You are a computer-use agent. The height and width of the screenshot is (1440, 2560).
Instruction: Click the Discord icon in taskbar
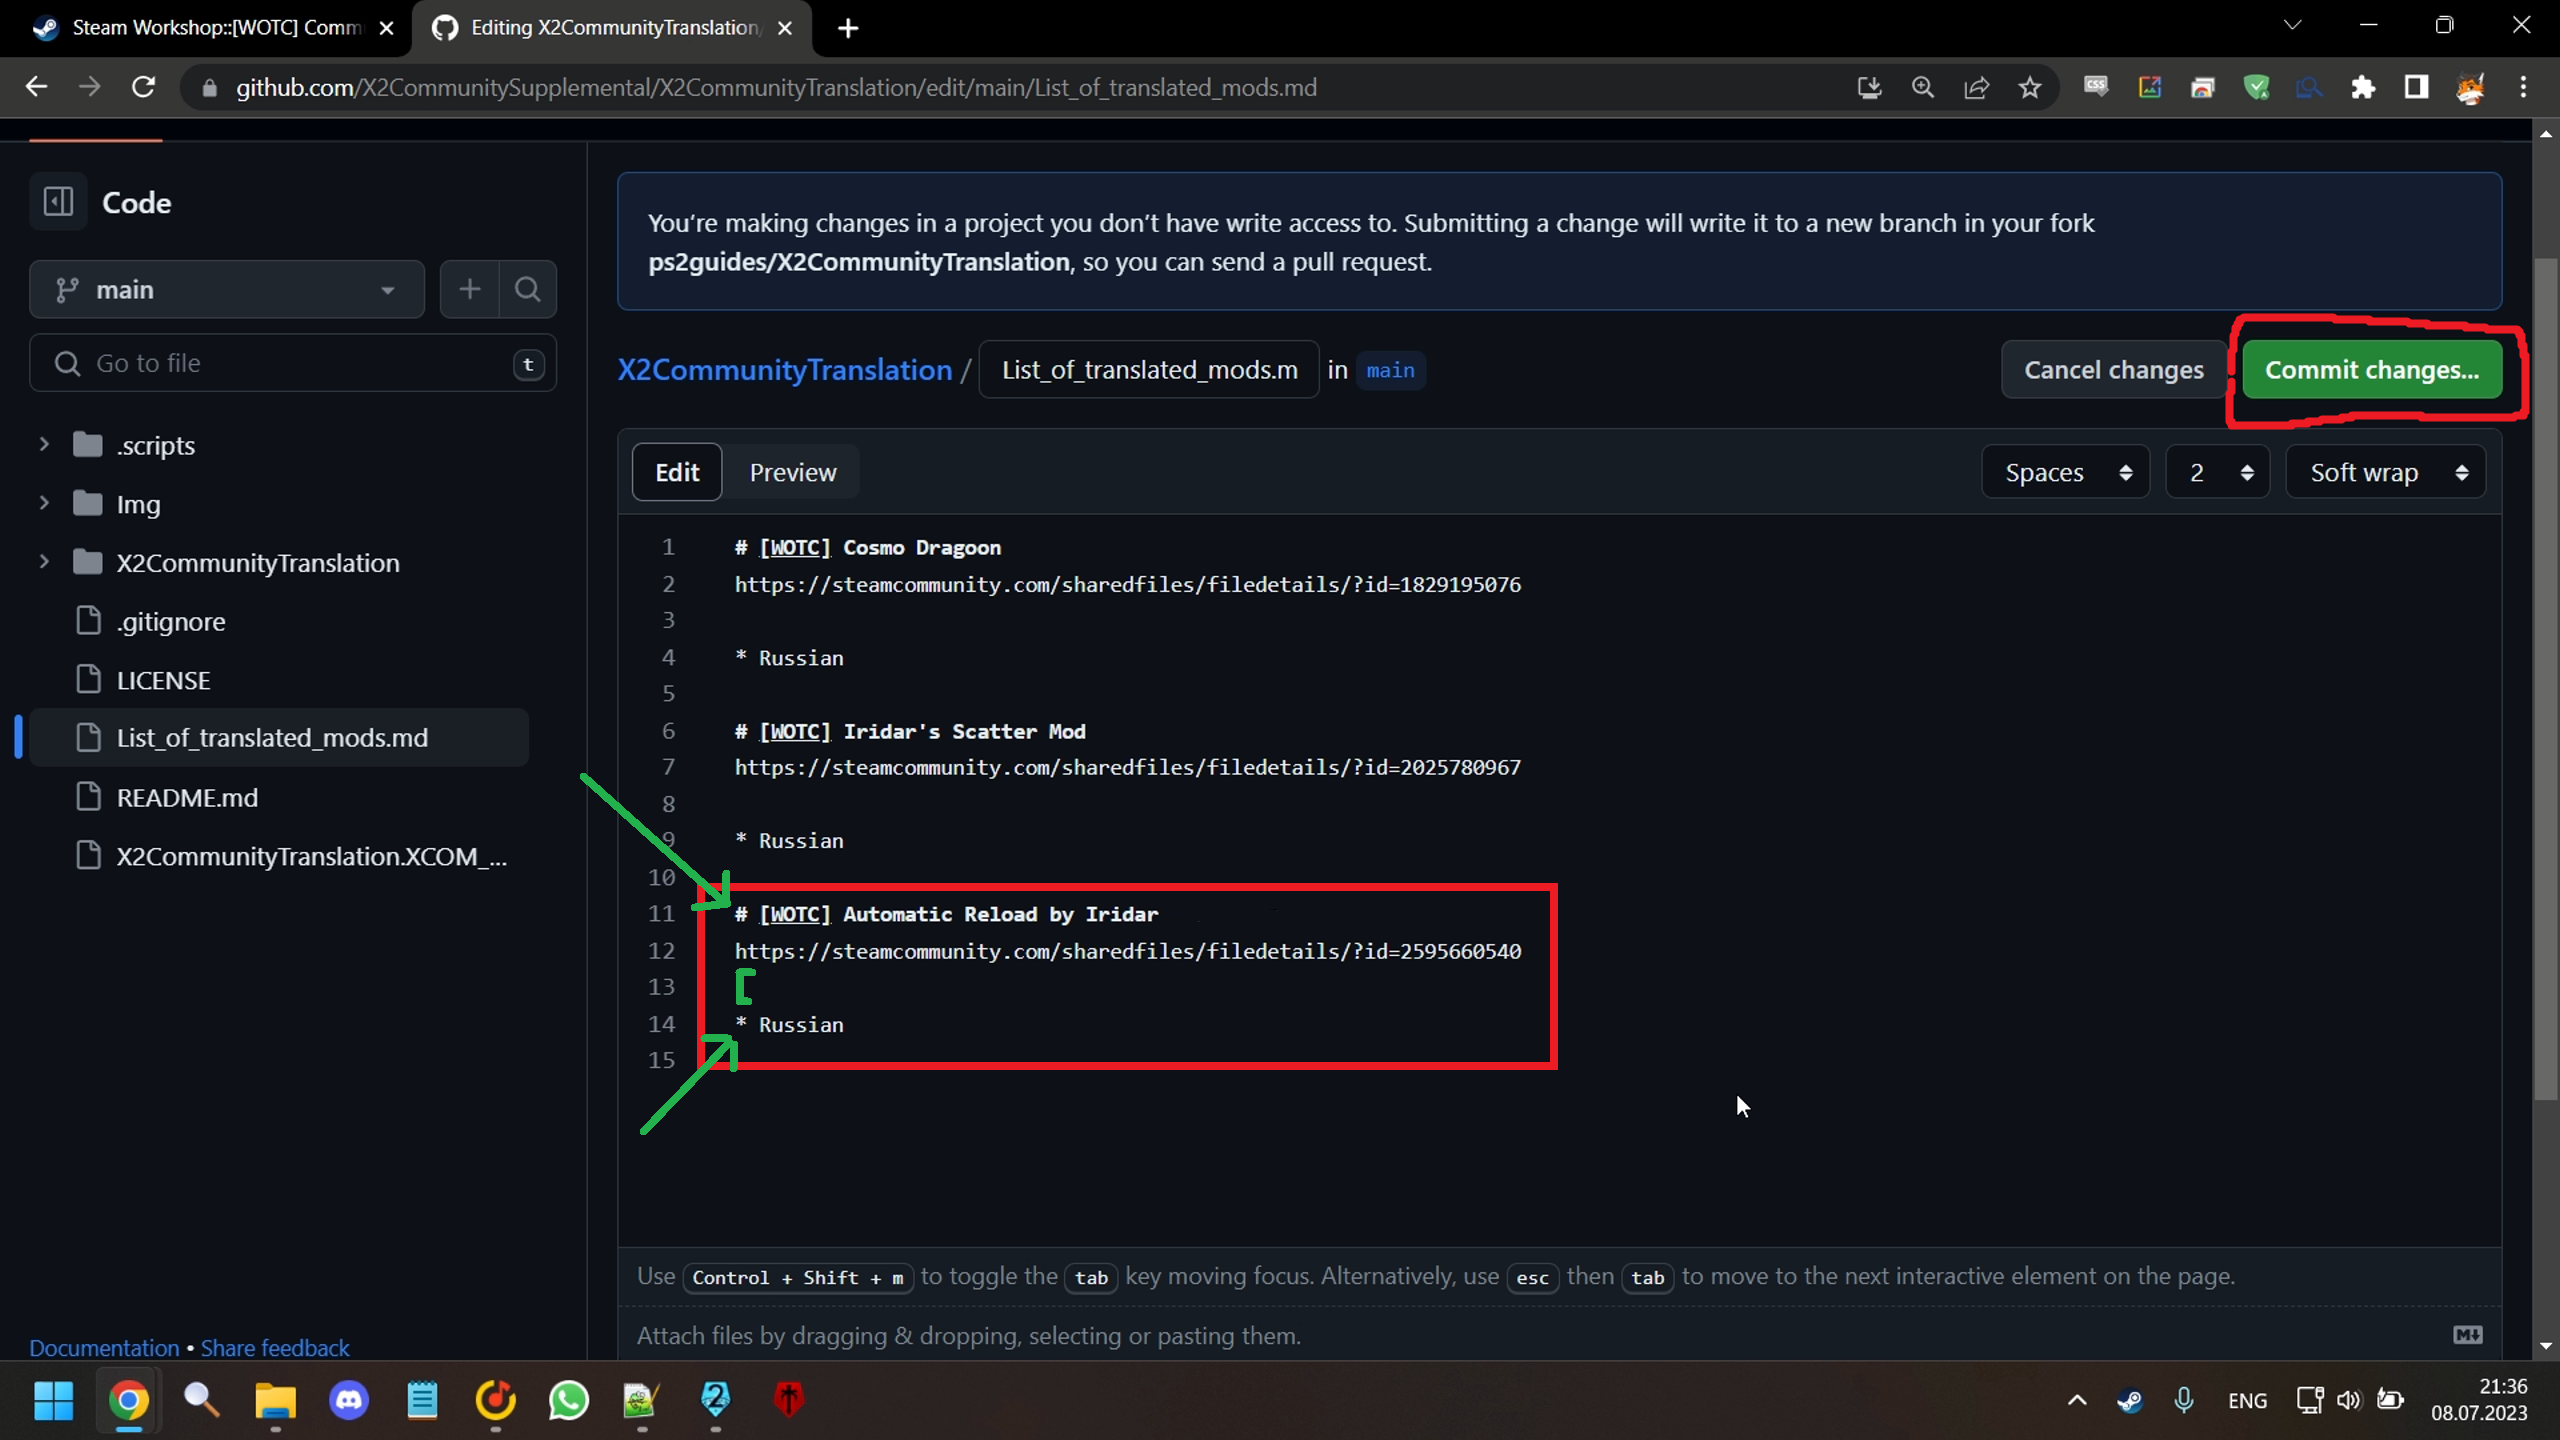[348, 1400]
